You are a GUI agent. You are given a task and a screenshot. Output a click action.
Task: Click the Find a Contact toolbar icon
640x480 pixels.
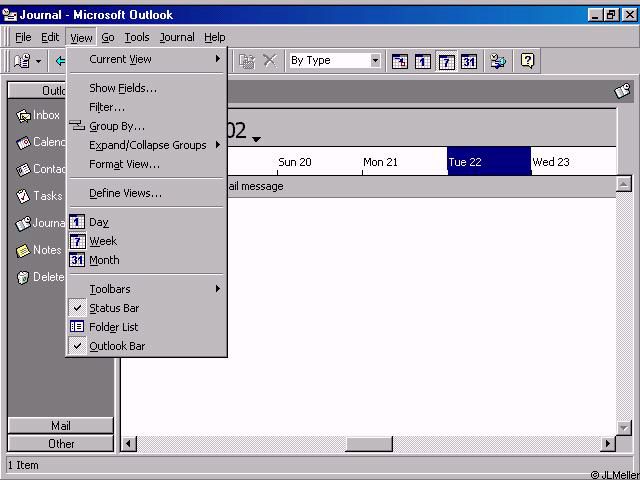tap(498, 61)
